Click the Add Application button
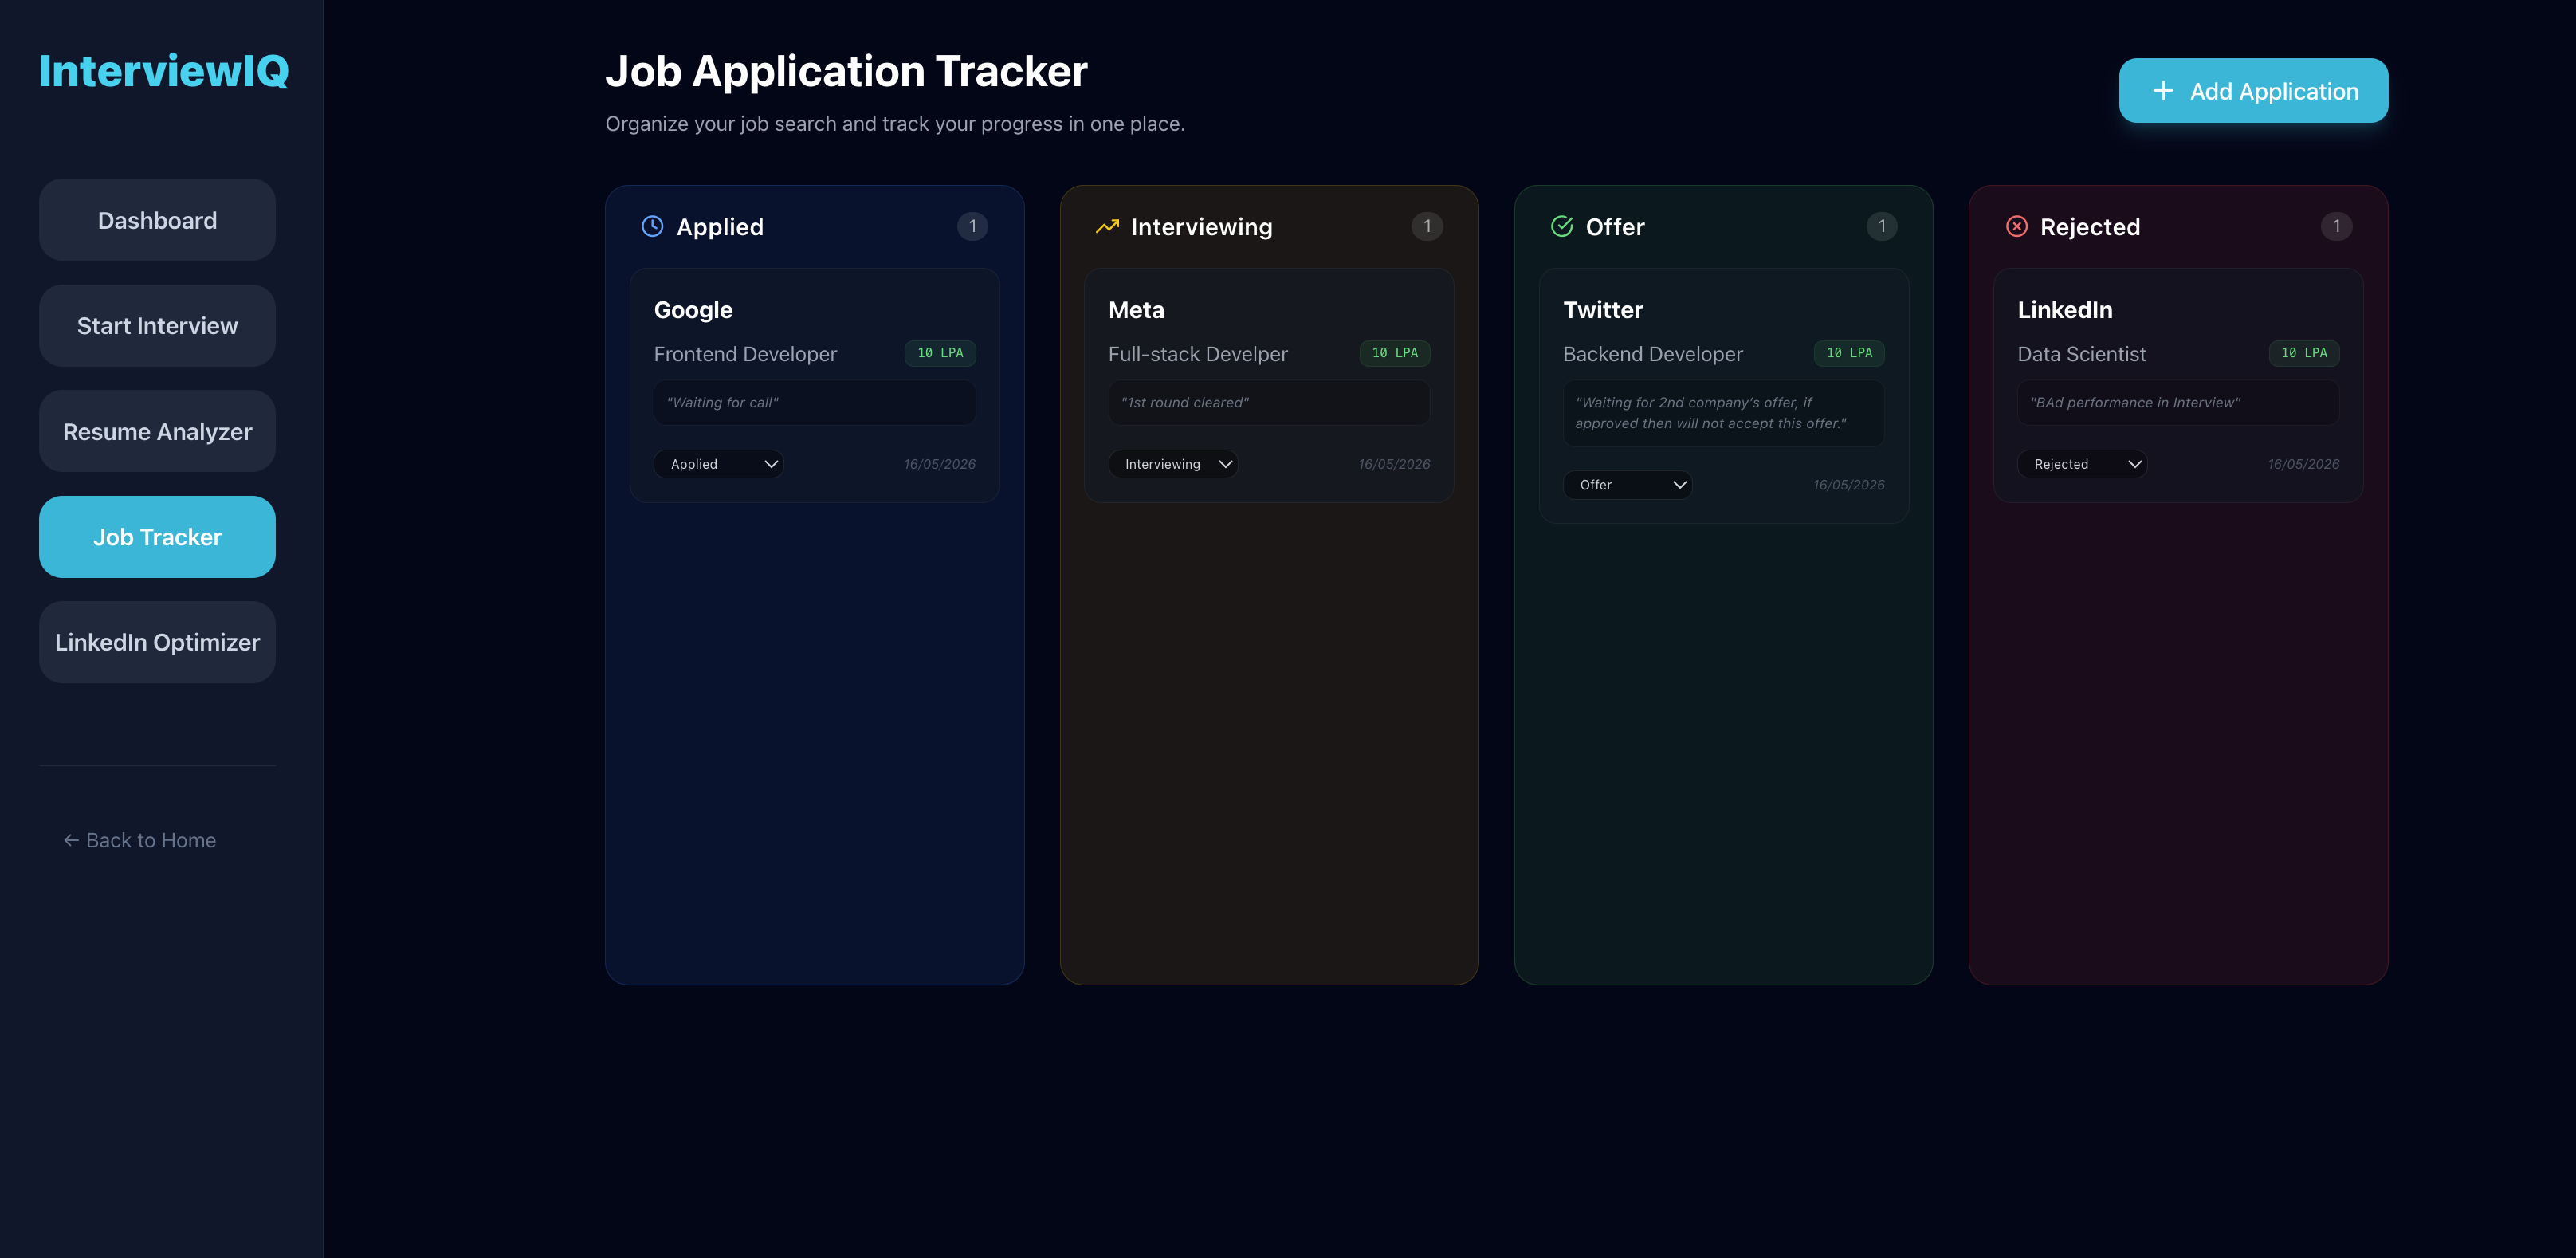Image resolution: width=2576 pixels, height=1258 pixels. pyautogui.click(x=2253, y=91)
